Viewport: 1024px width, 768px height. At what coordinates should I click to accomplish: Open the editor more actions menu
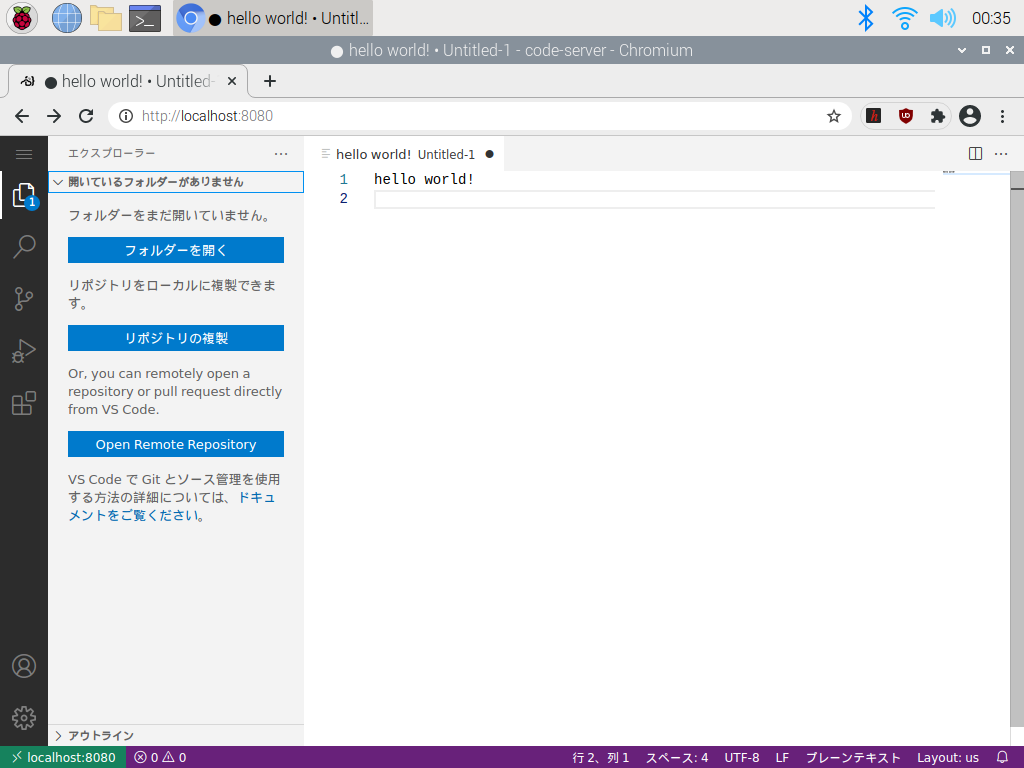pos(1001,153)
